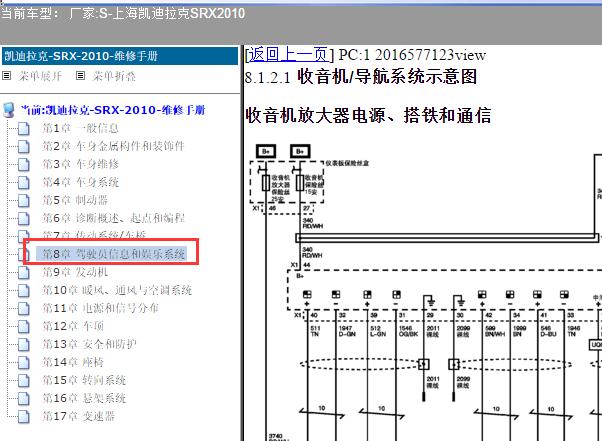
Task: Click the page icon beside 第17章
Action: pyautogui.click(x=23, y=416)
